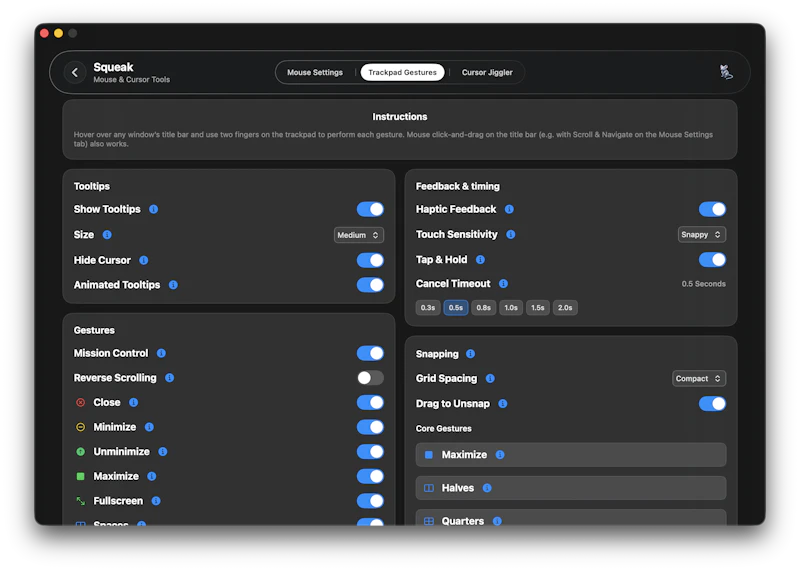Click the Core Gestures label

(x=443, y=429)
